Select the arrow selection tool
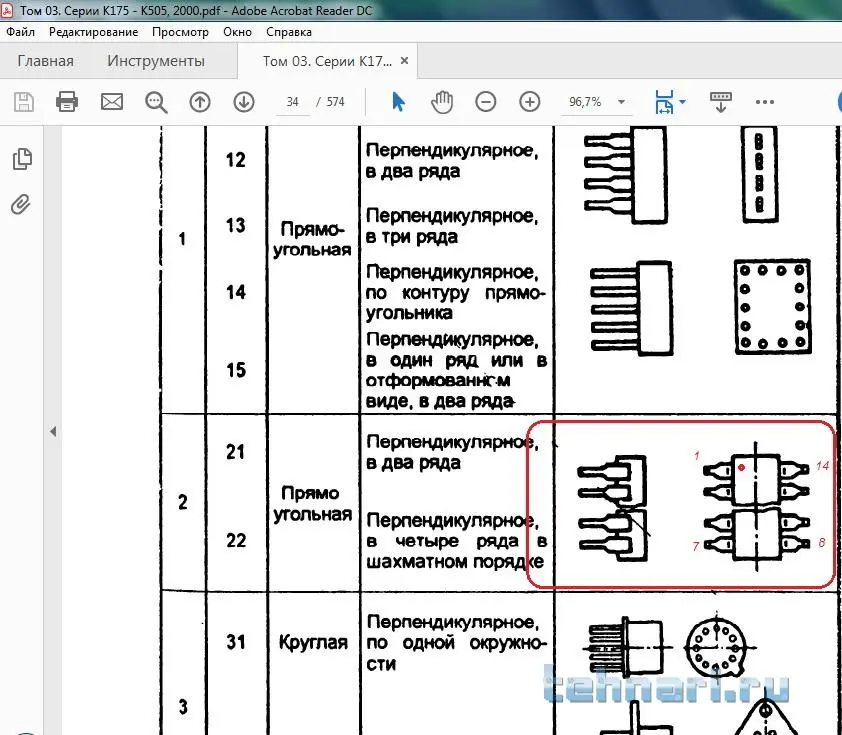Viewport: 842px width, 735px height. 398,101
